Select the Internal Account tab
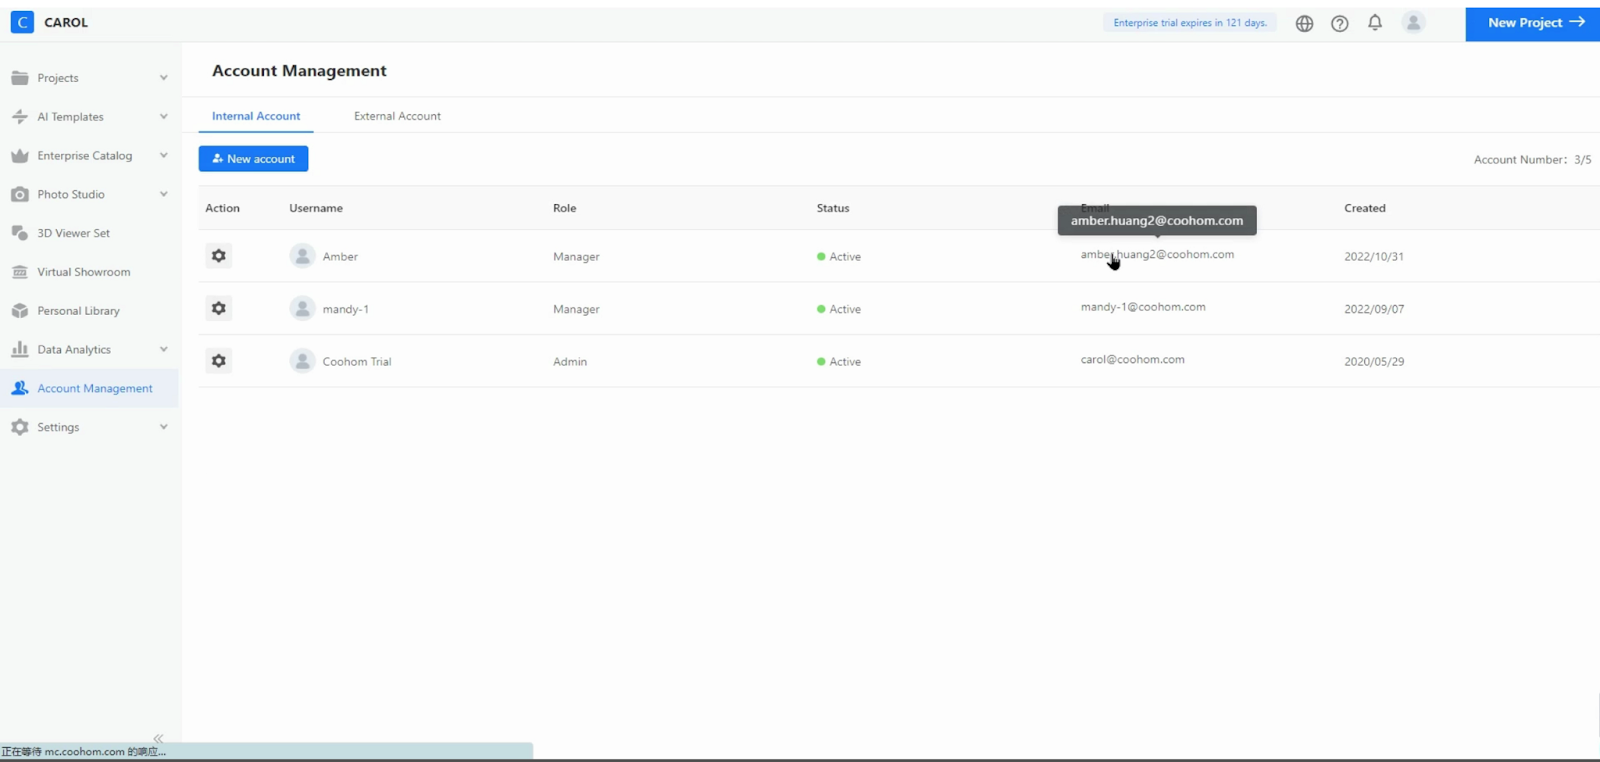The image size is (1600, 762). tap(256, 116)
